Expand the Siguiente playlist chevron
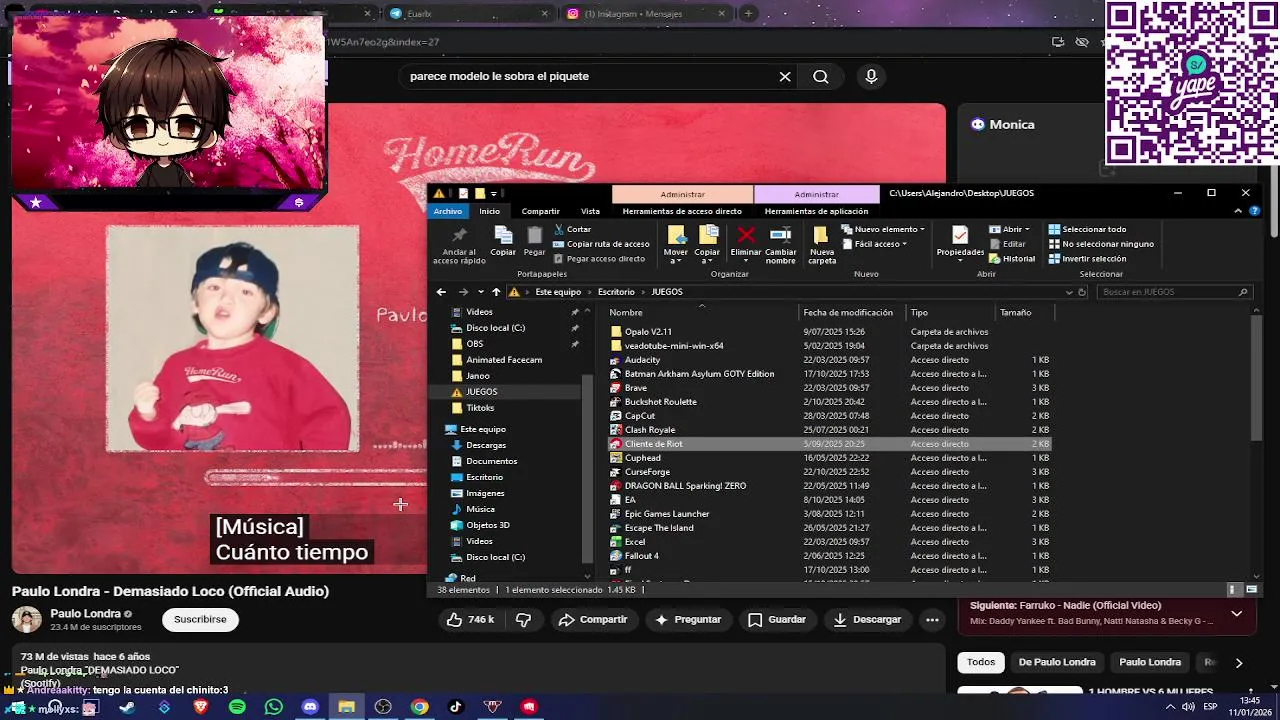This screenshot has height=720, width=1280. [x=1236, y=613]
